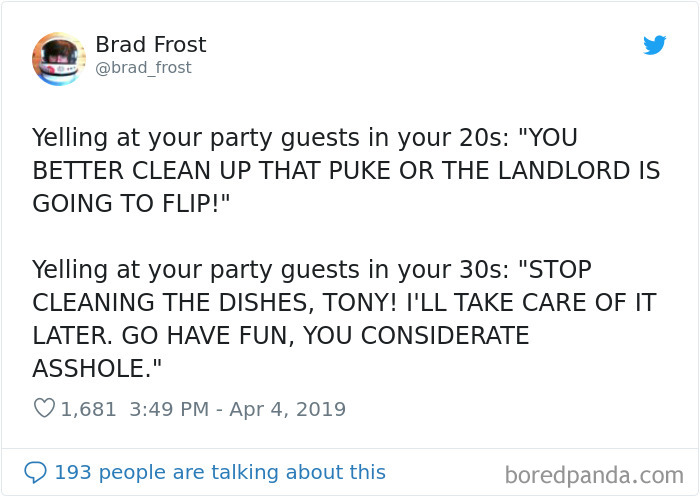Click the 1,681 likes count
This screenshot has width=700, height=497.
88,409
